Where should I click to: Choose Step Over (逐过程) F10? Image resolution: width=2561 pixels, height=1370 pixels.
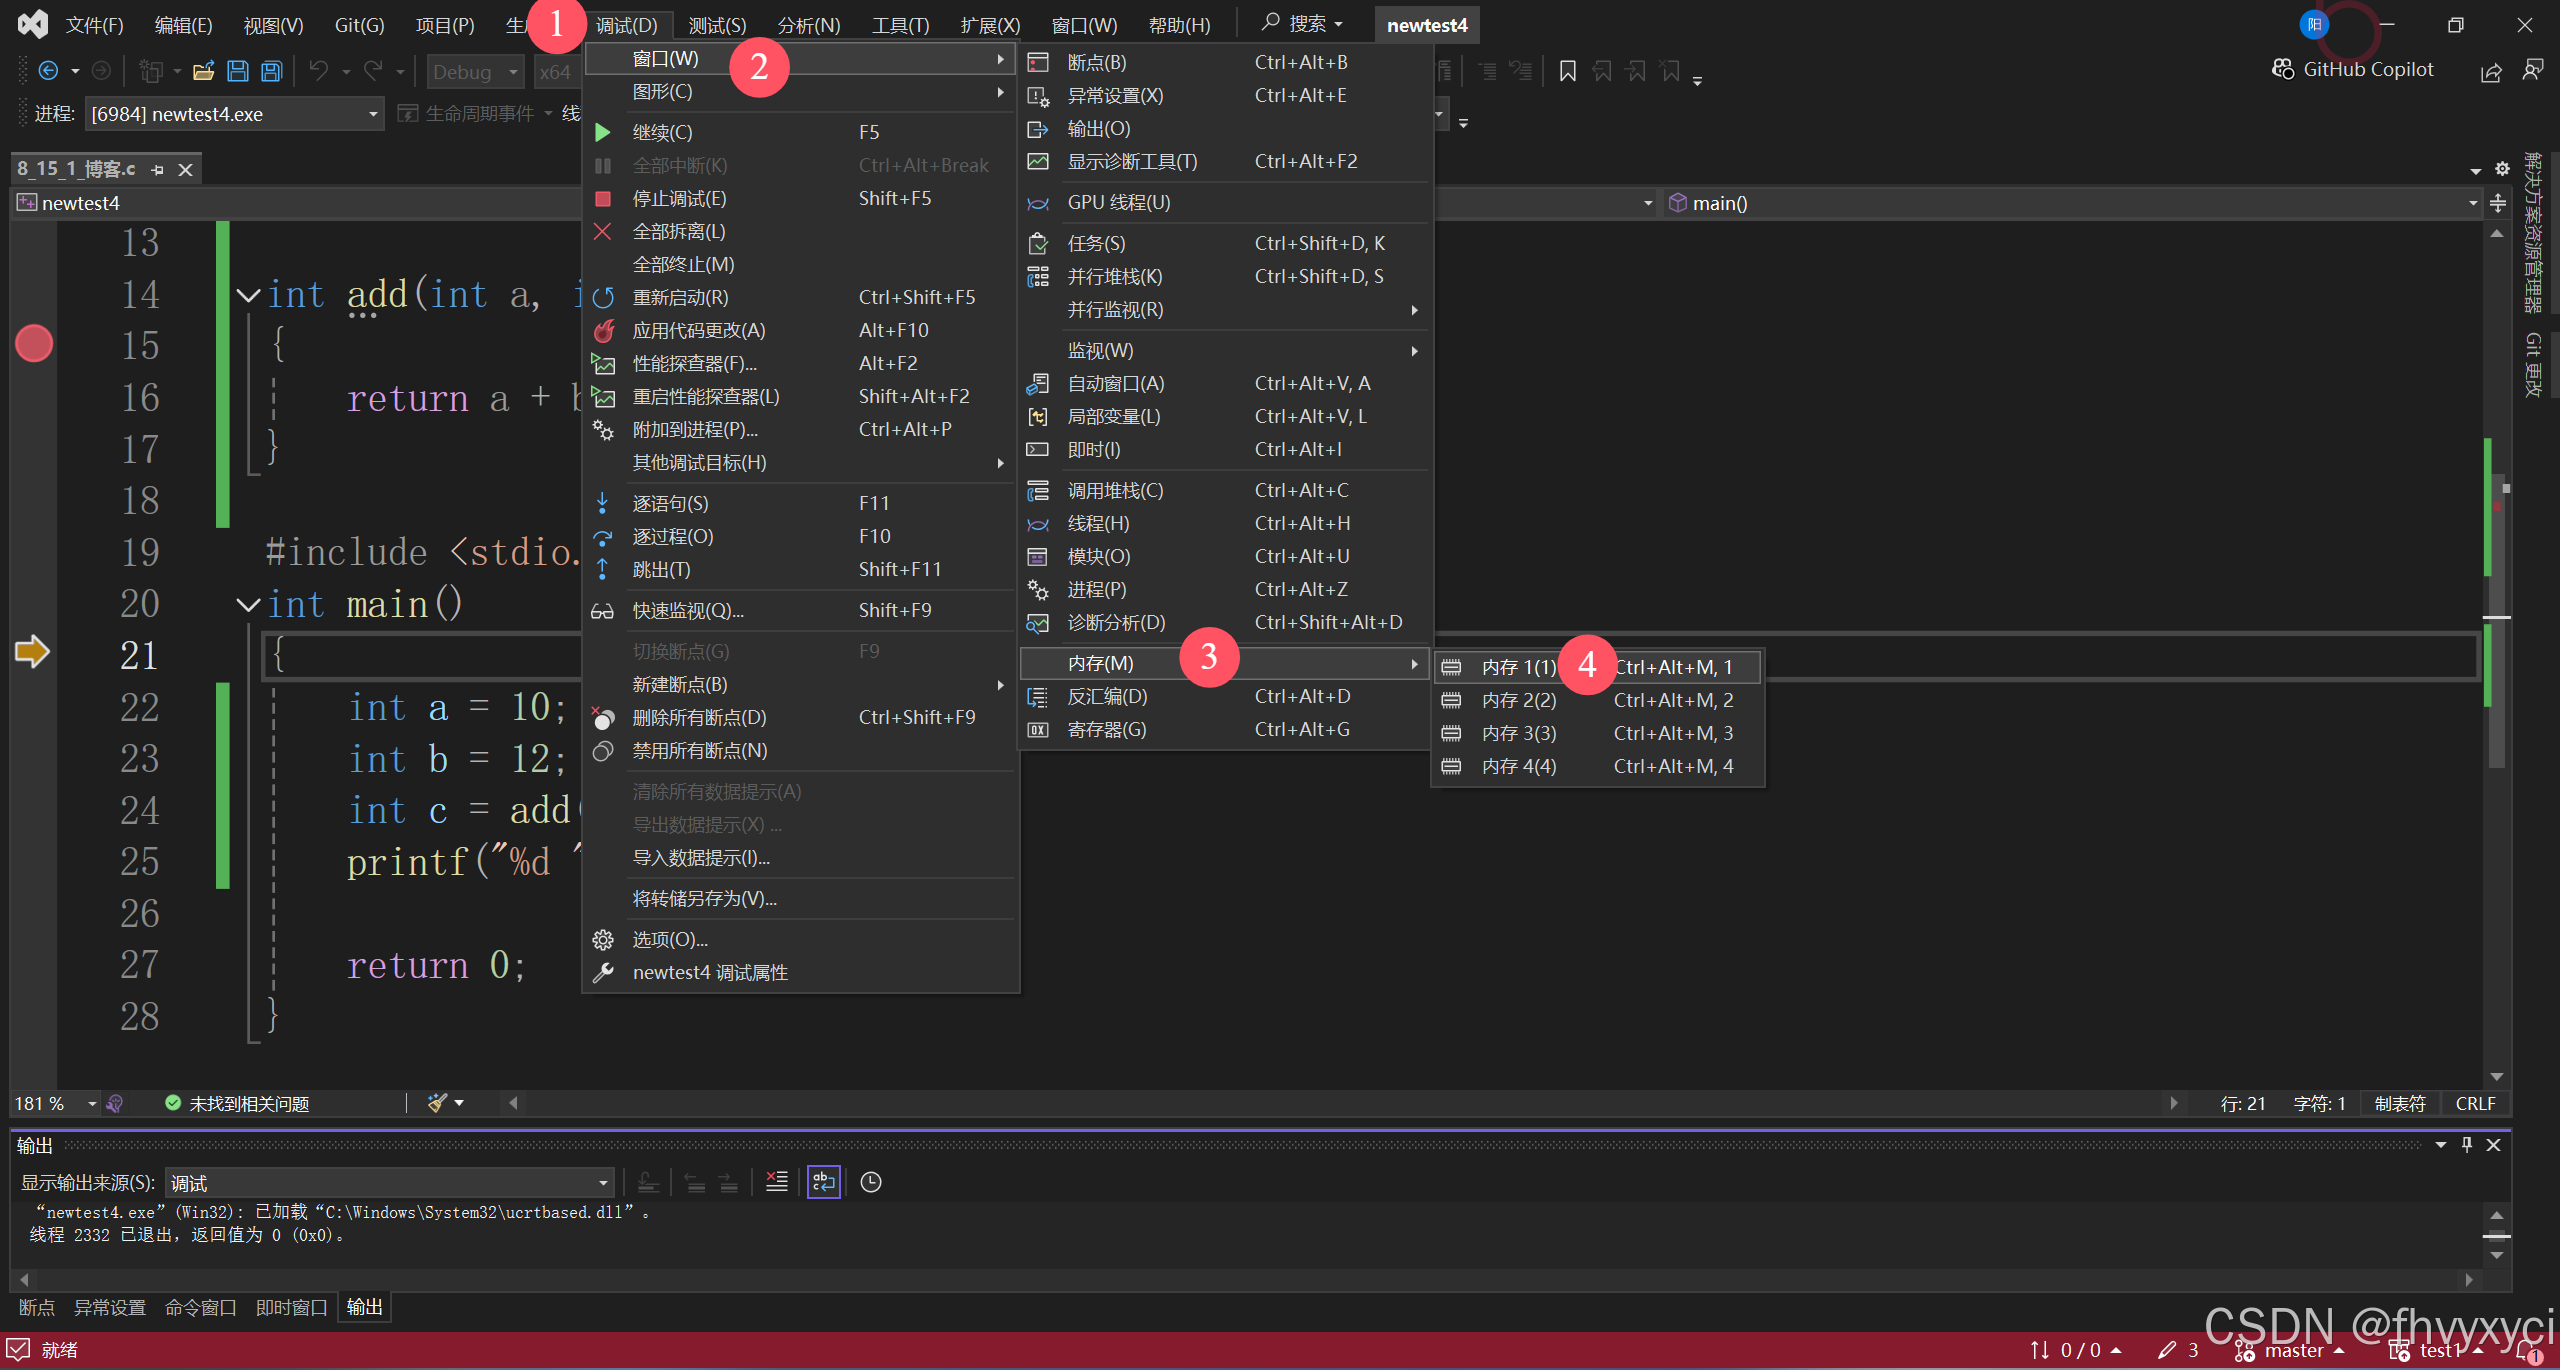tap(800, 536)
